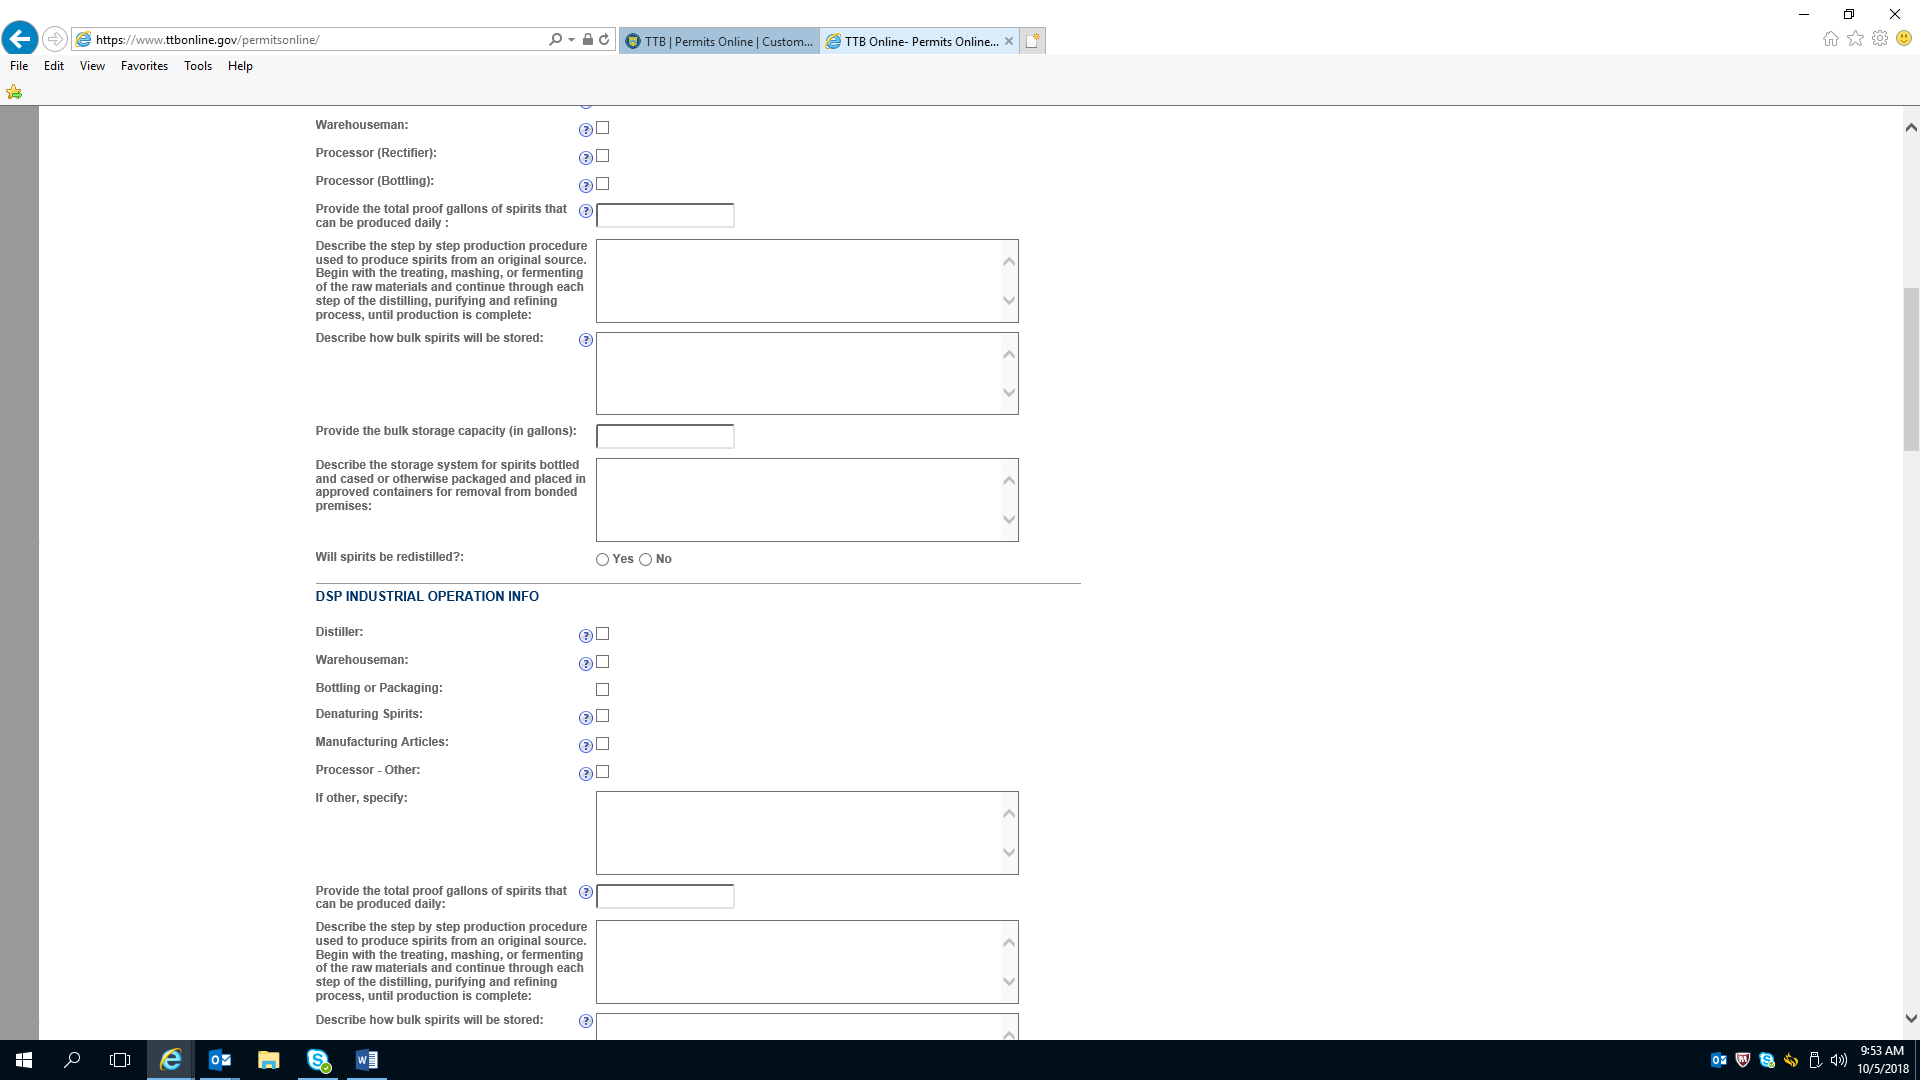This screenshot has height=1080, width=1920.
Task: Open help icon for bulk spirits storage
Action: click(586, 340)
